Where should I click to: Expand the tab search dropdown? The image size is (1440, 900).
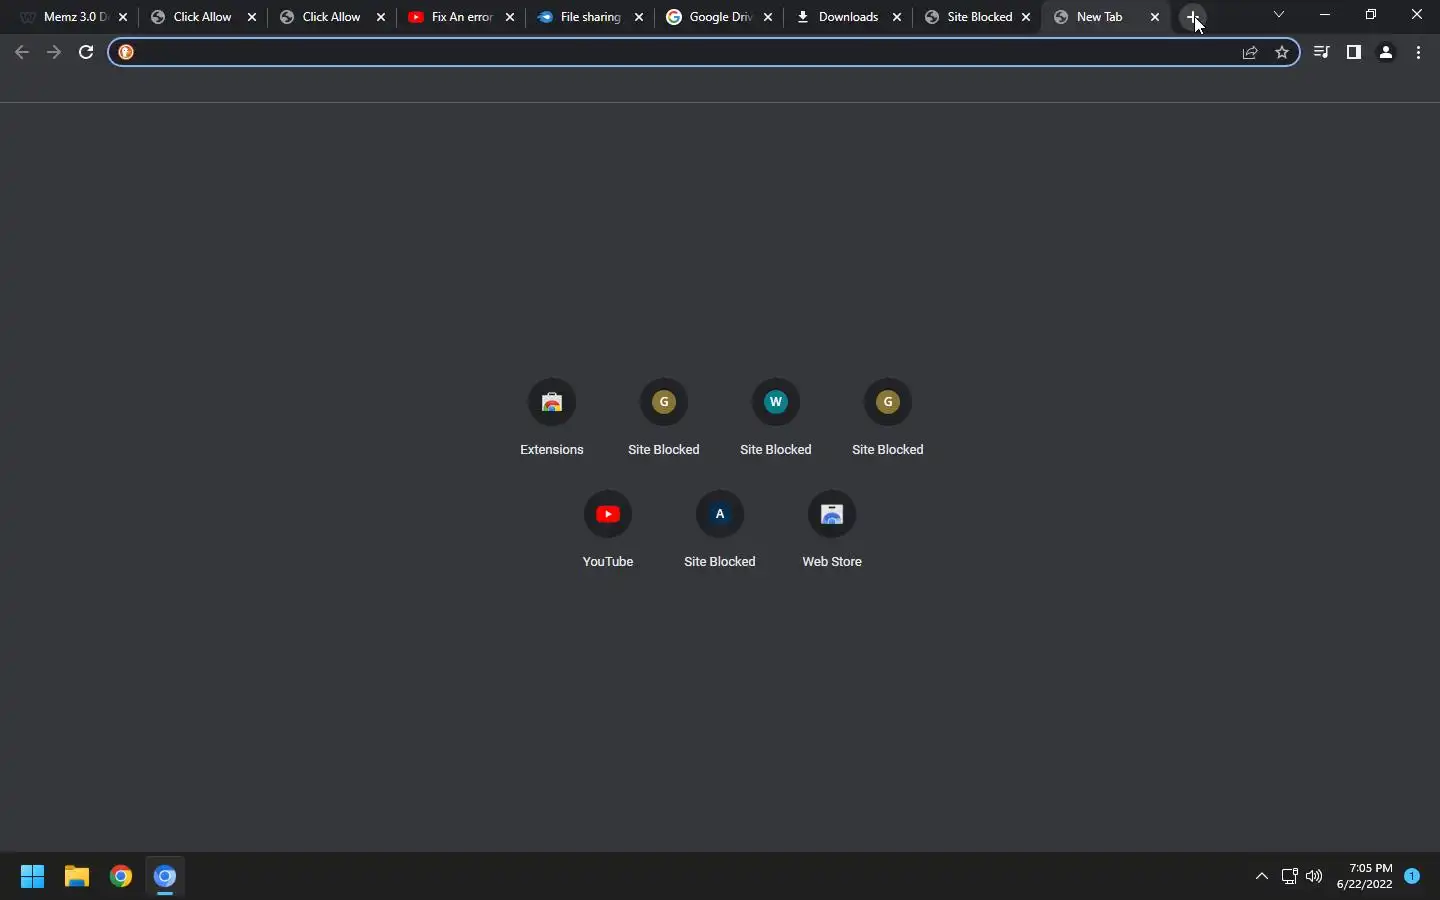click(x=1280, y=15)
